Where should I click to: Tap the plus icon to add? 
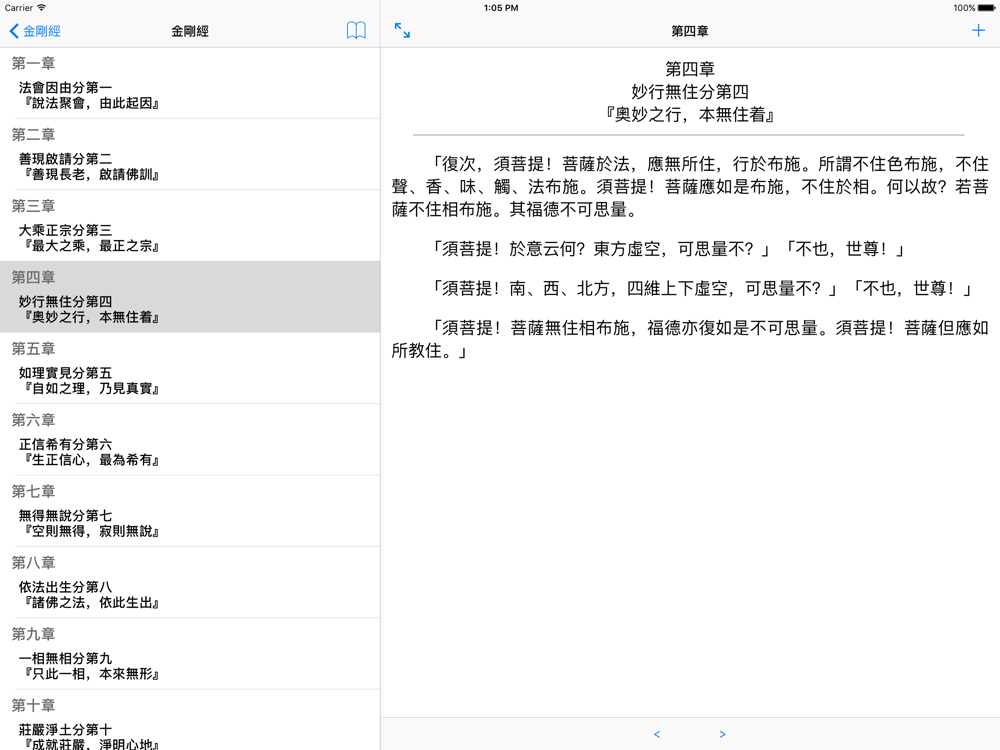[x=978, y=30]
